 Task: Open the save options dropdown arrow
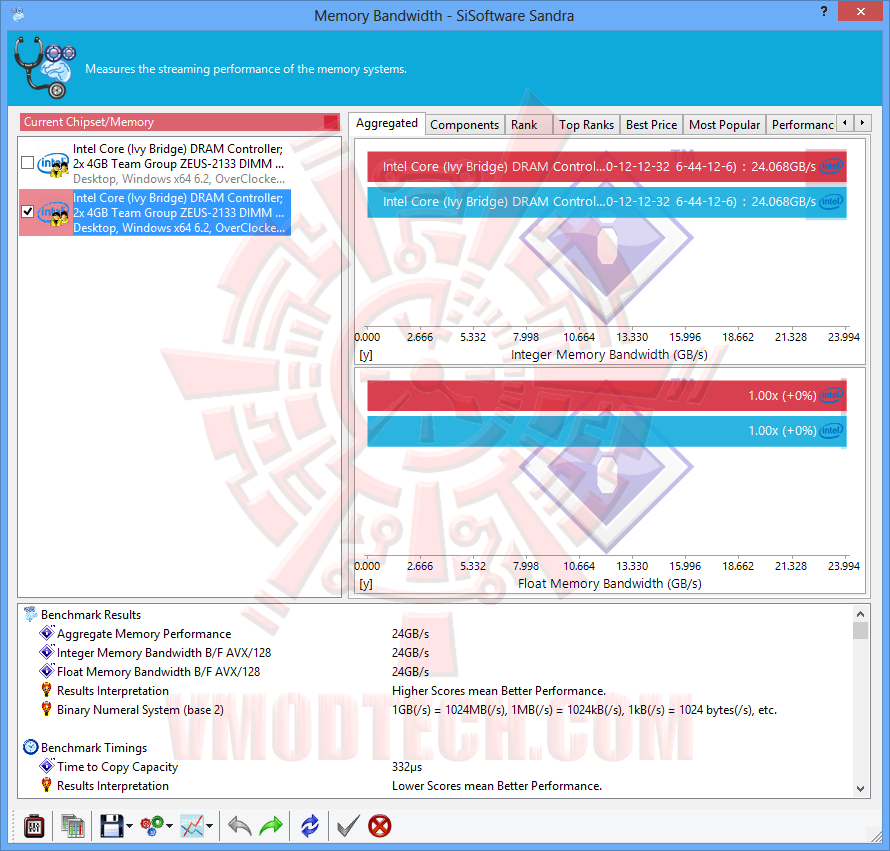click(x=129, y=827)
